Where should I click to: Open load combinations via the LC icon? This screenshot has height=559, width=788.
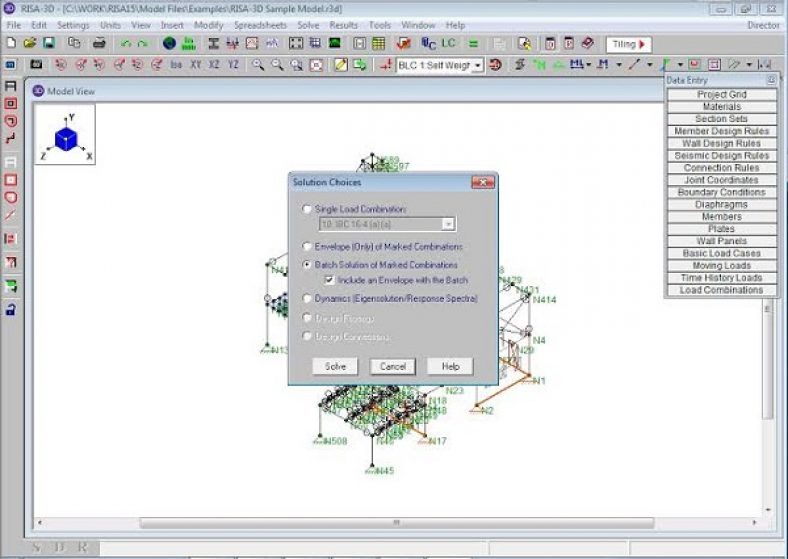[448, 44]
